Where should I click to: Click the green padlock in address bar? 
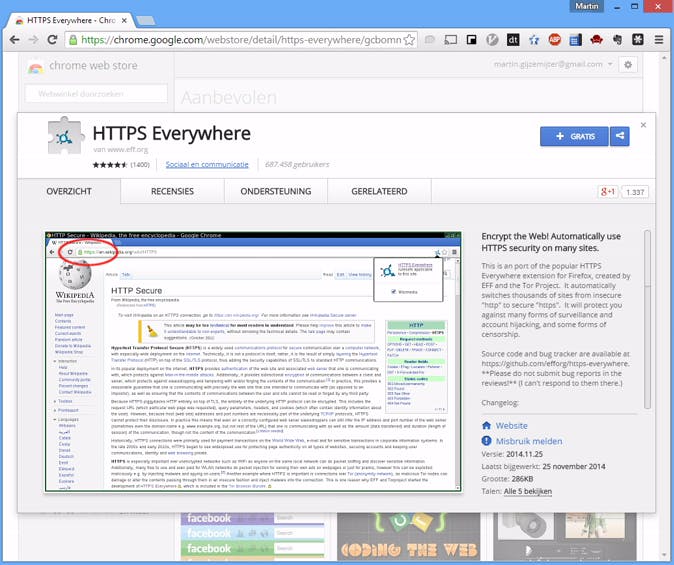73,40
